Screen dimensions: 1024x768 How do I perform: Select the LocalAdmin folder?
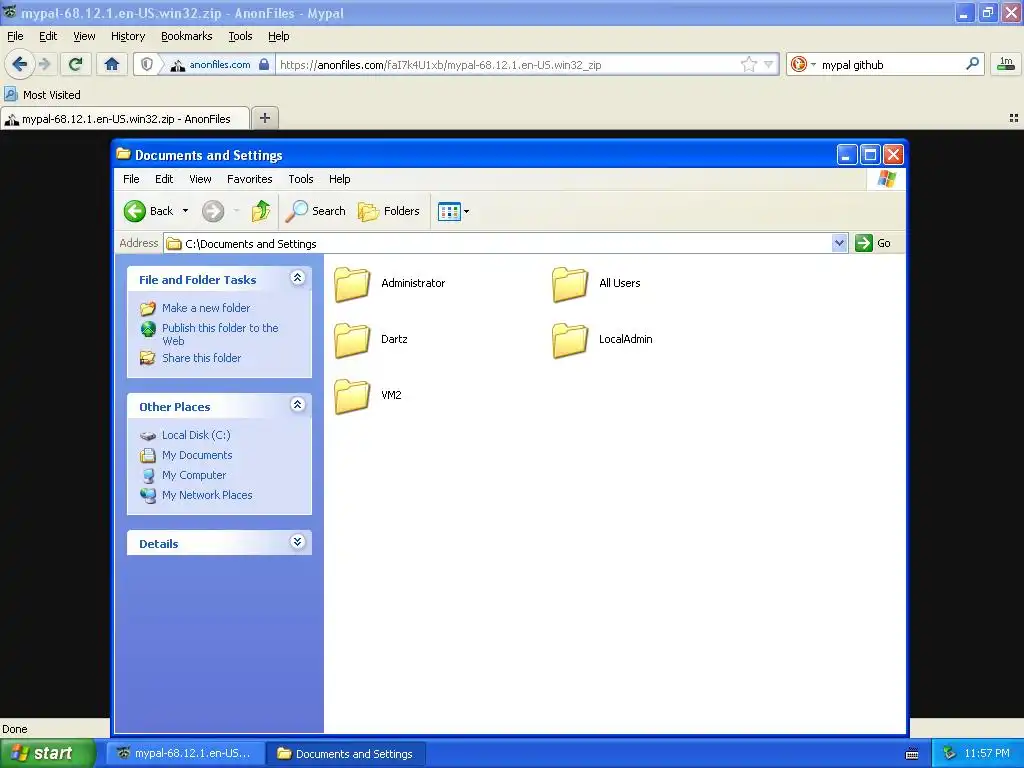coord(602,340)
